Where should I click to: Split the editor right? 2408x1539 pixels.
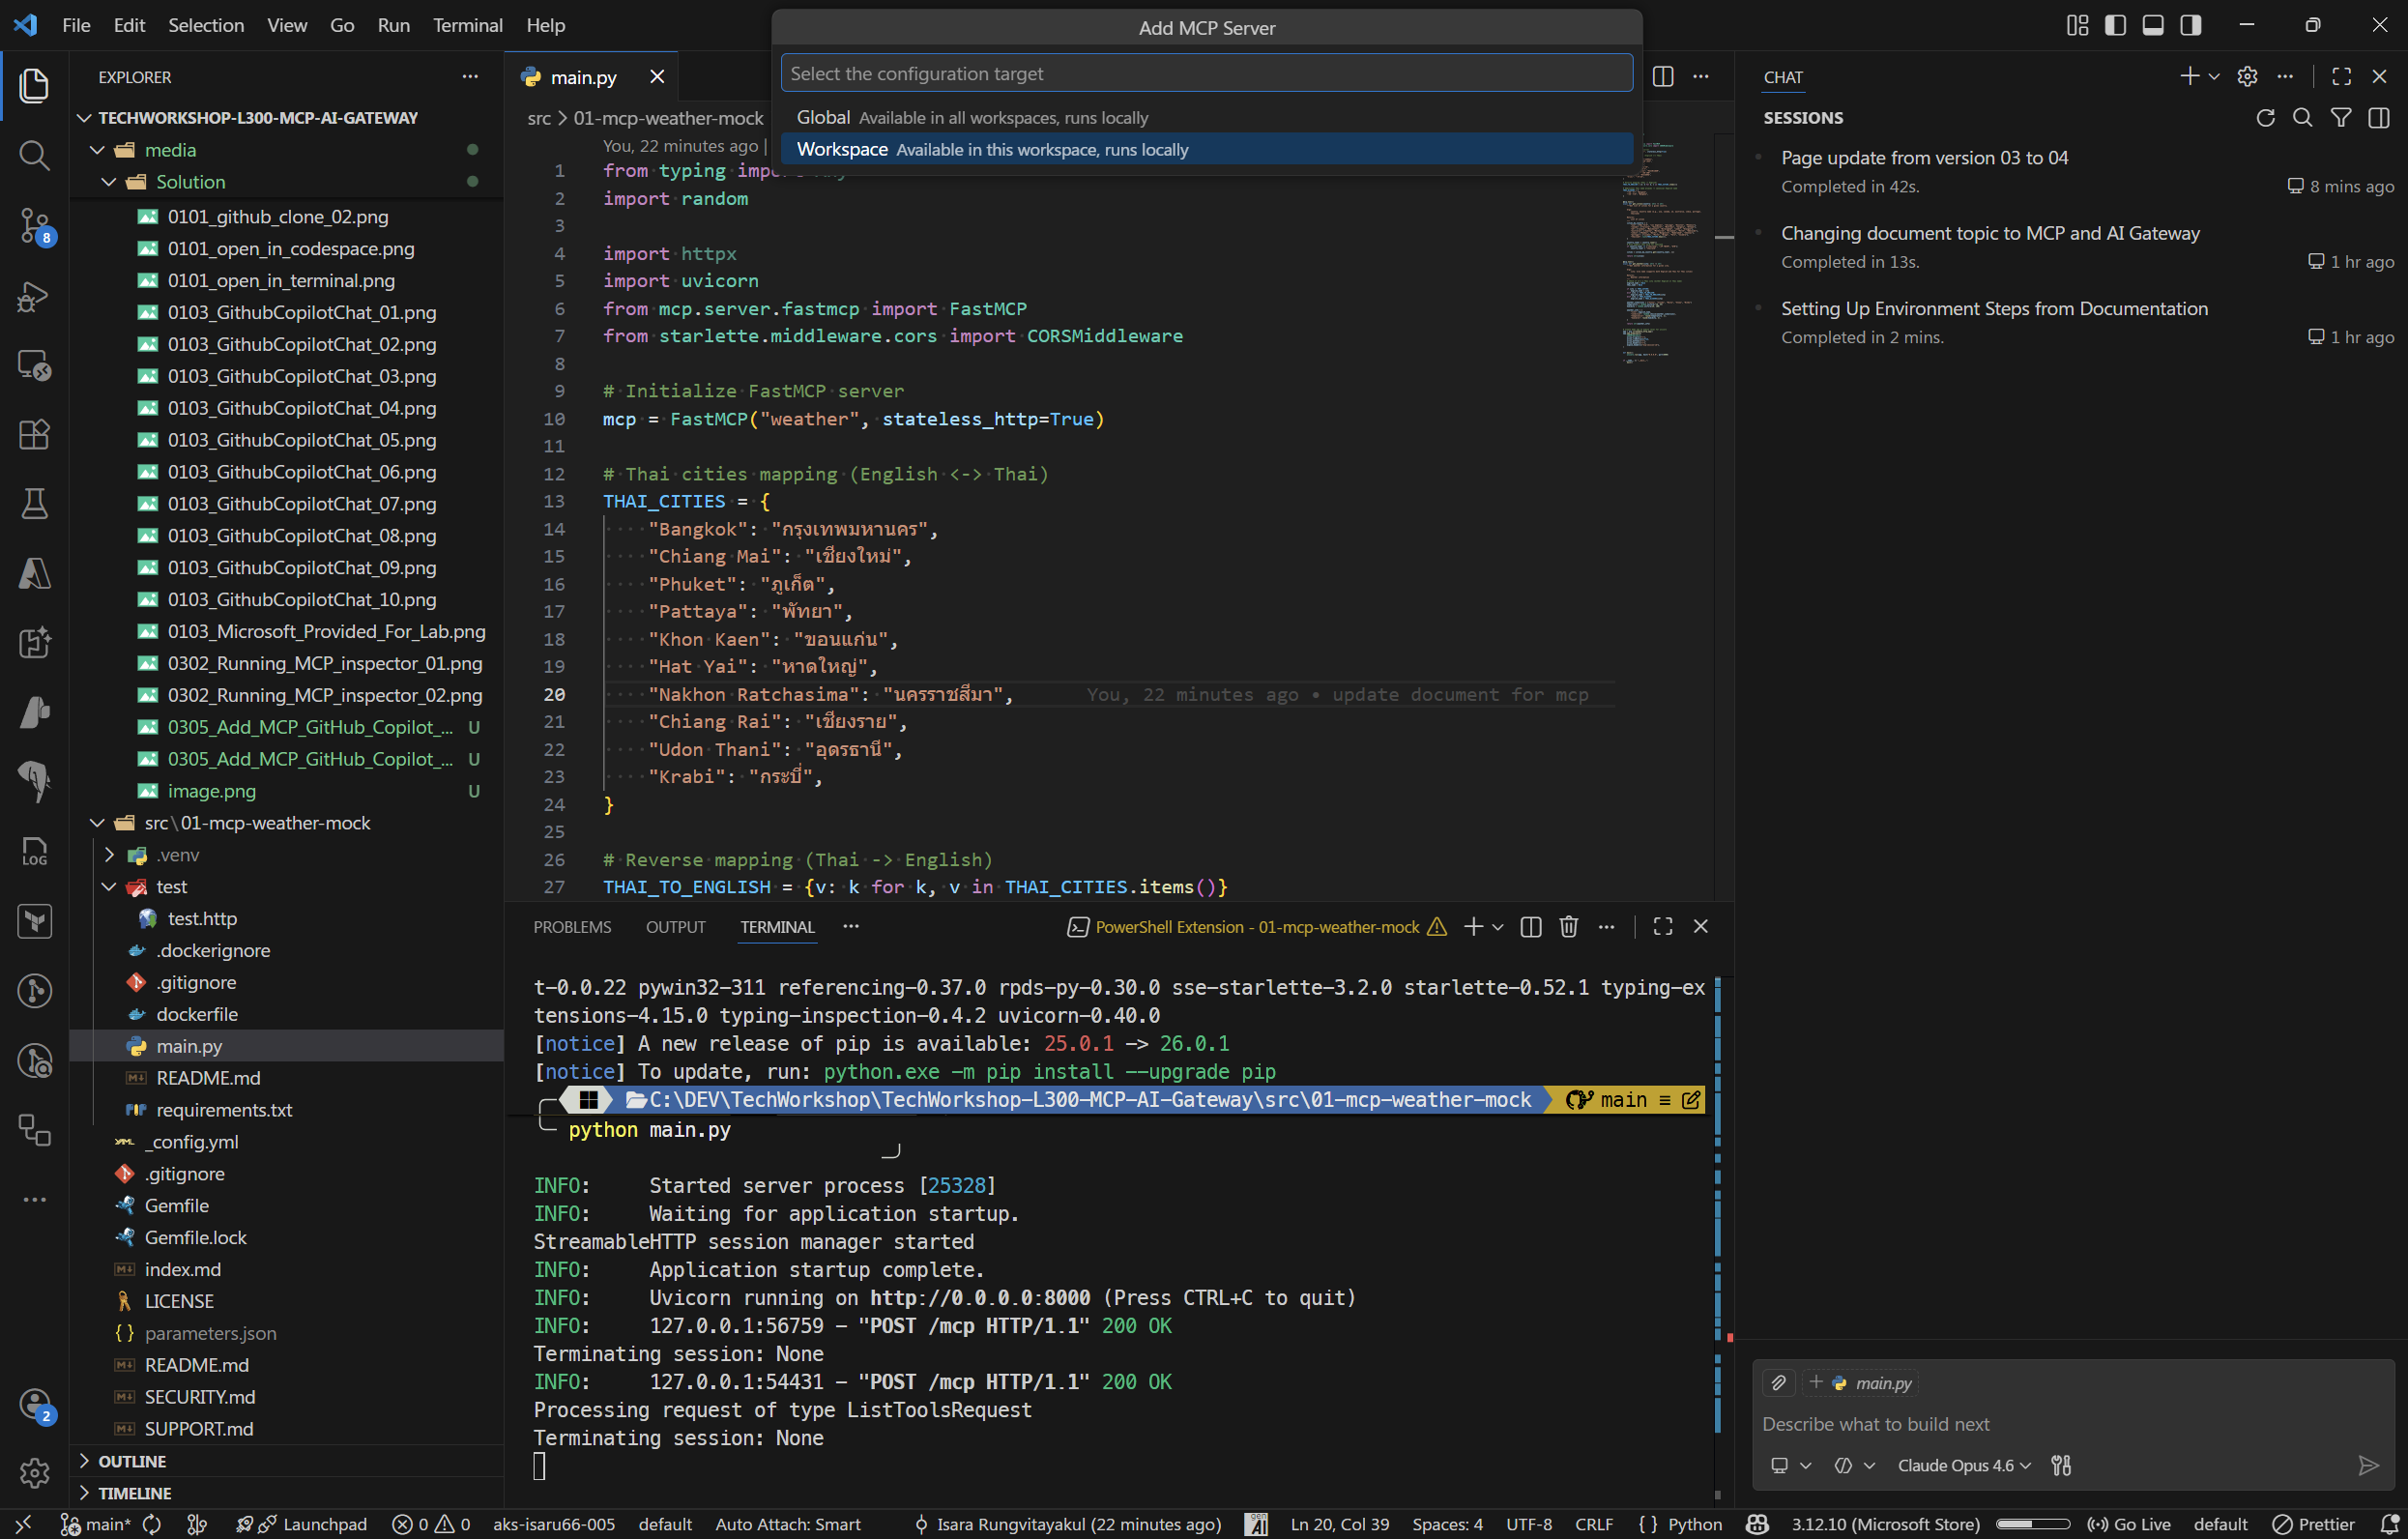click(x=1663, y=77)
